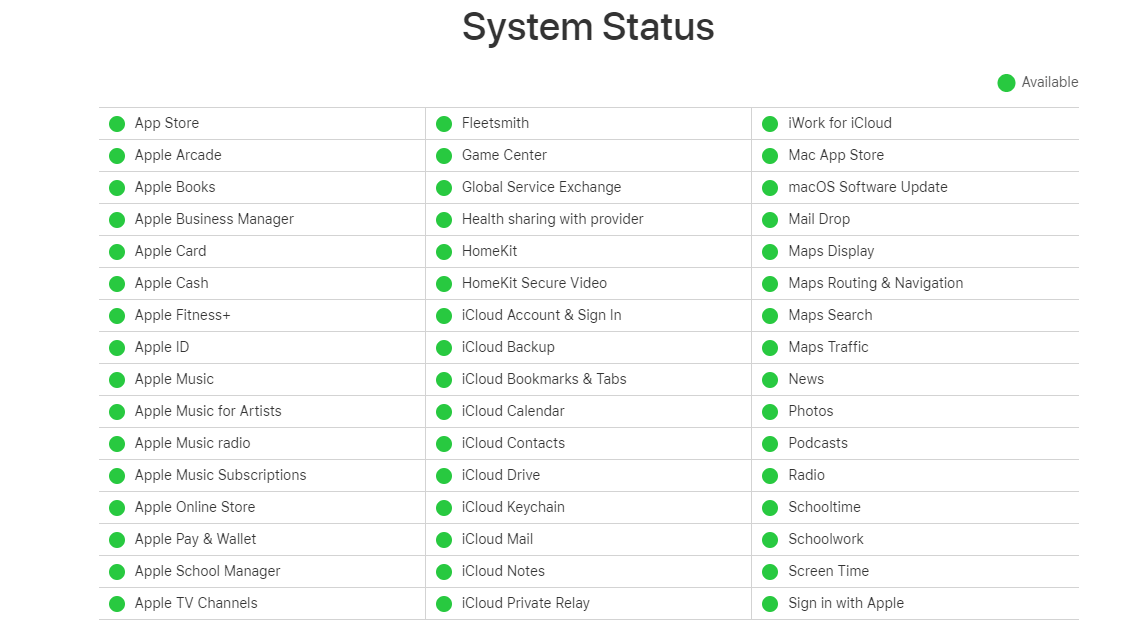The height and width of the screenshot is (620, 1141).
Task: Click the green status icon next to Fleetsmith
Action: click(444, 124)
